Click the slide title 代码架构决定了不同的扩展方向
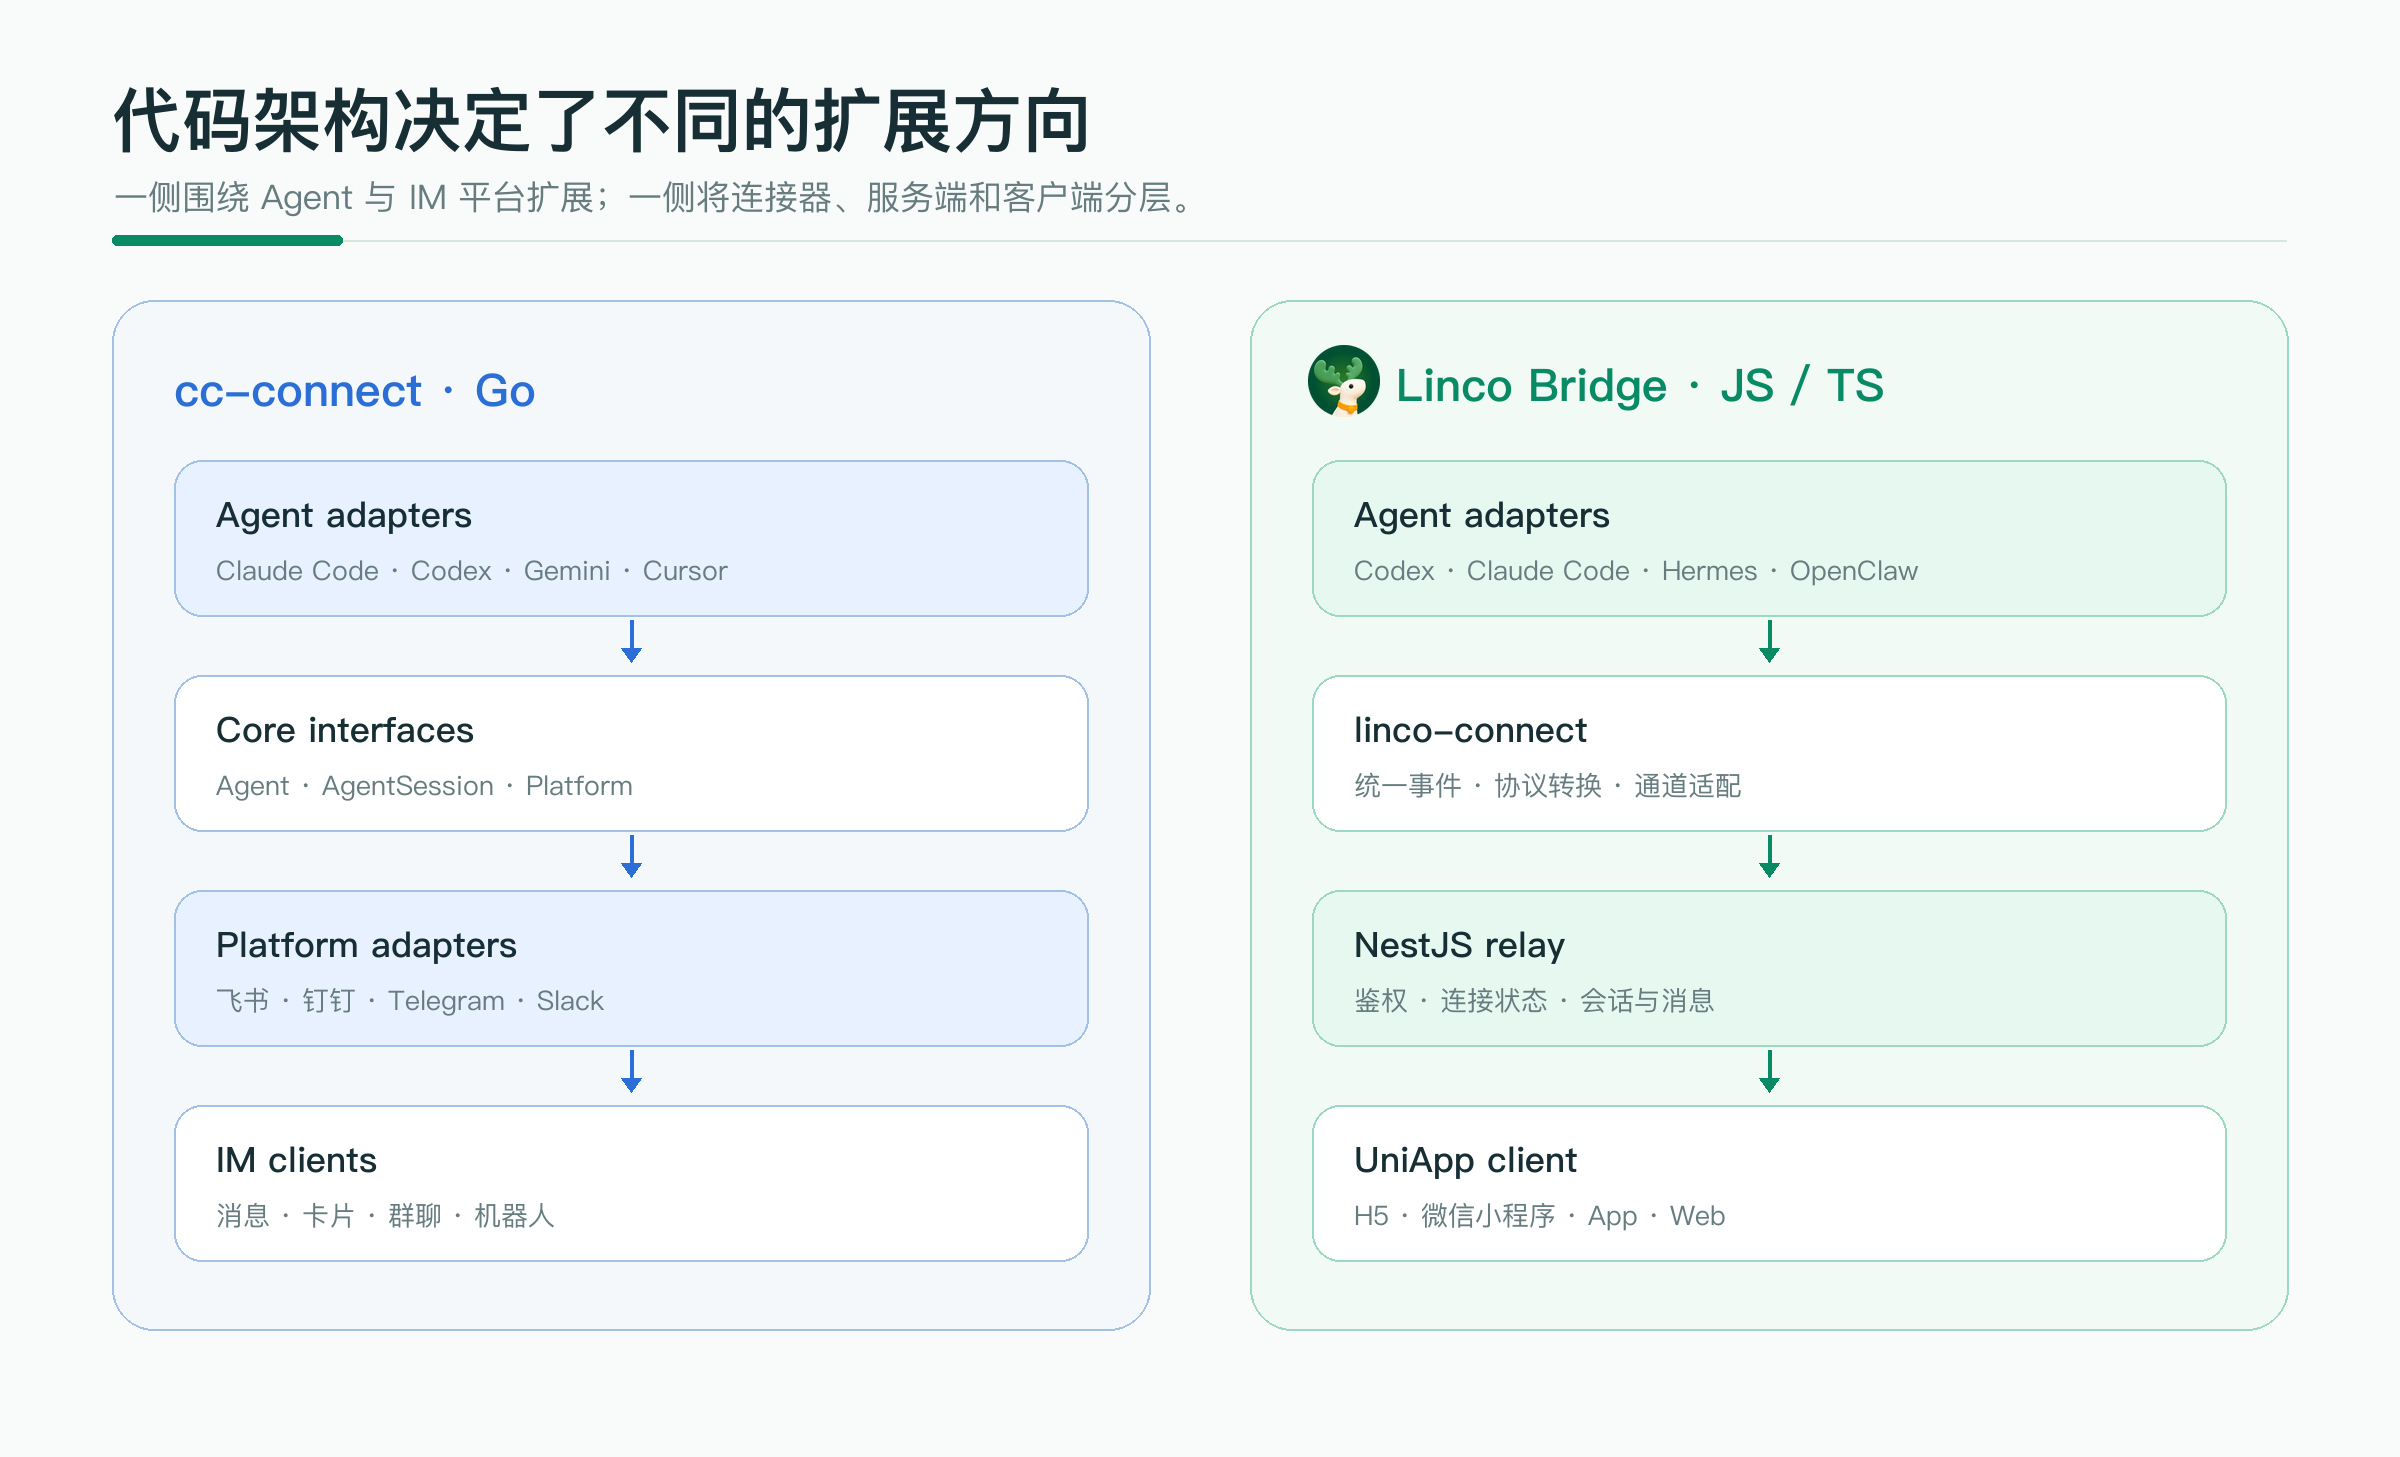2400x1457 pixels. pos(601,121)
